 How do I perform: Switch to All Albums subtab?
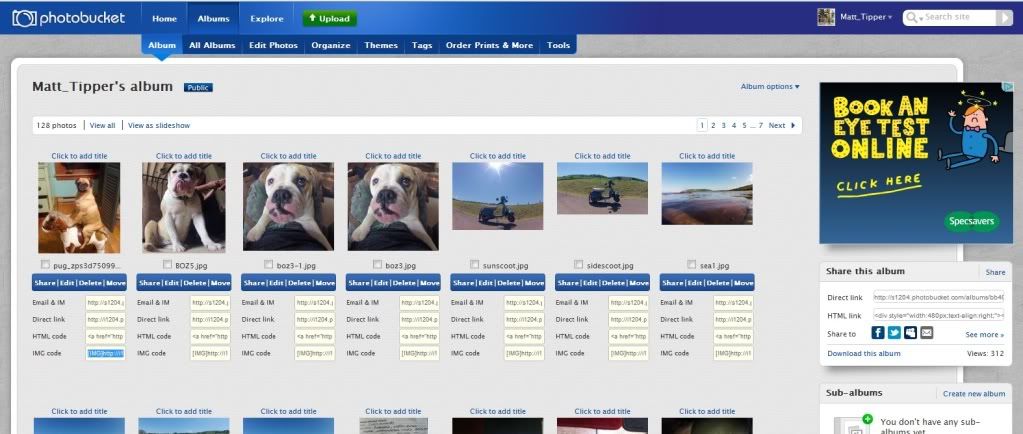pos(212,45)
